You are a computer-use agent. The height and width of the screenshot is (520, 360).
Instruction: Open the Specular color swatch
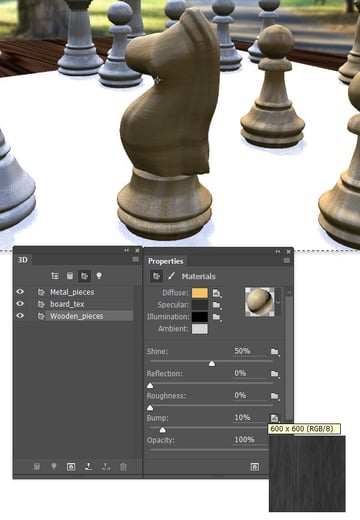200,305
